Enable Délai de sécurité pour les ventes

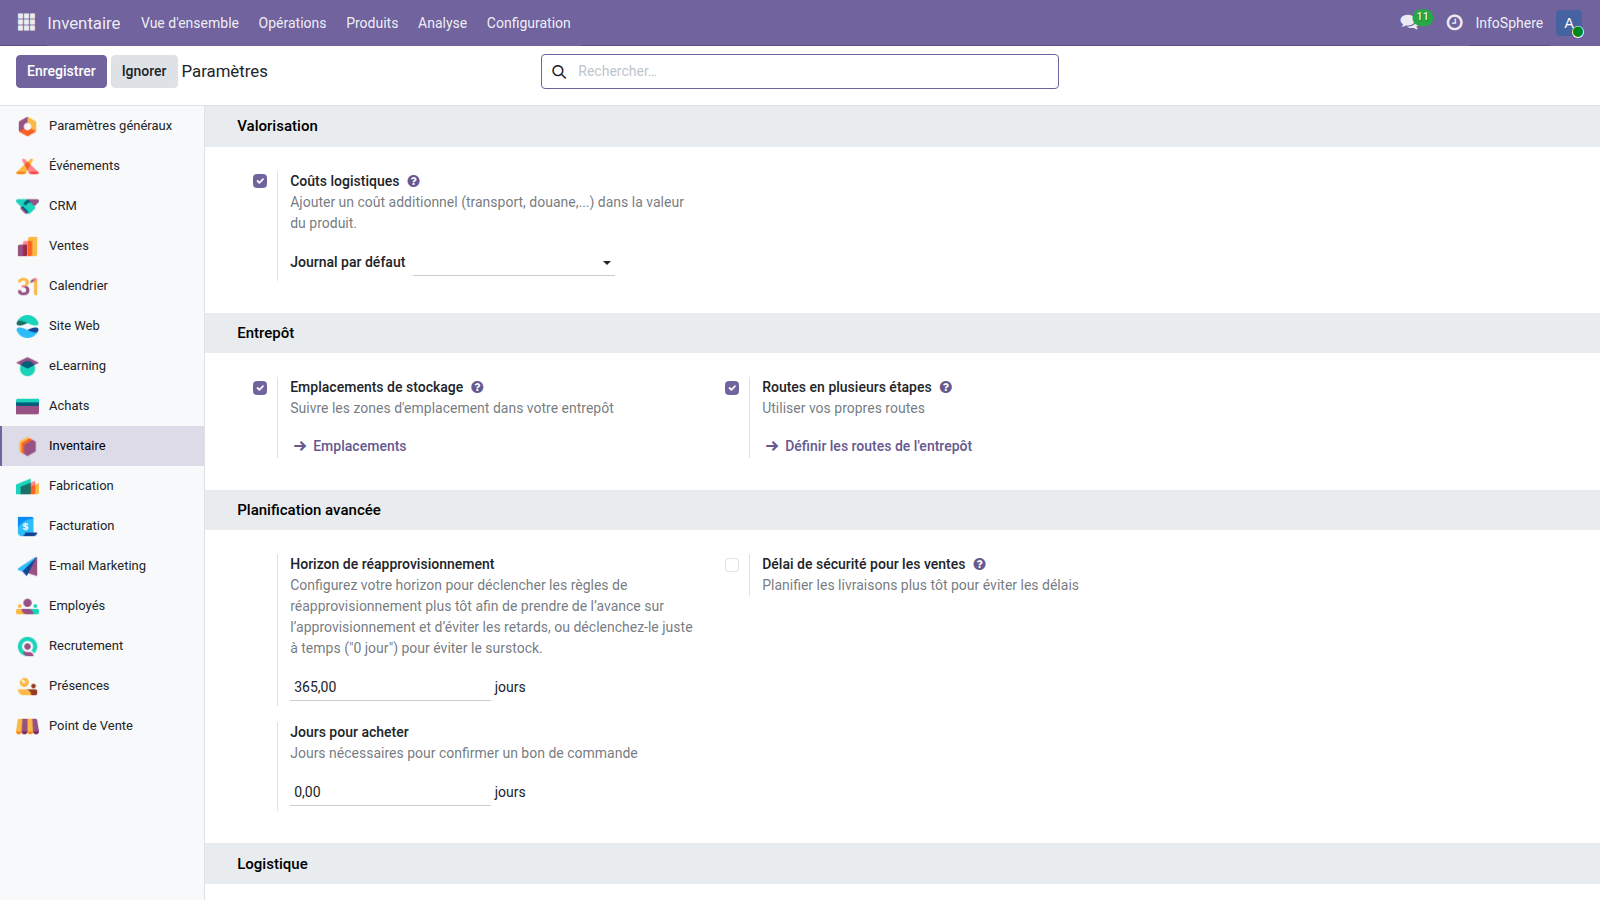pyautogui.click(x=732, y=564)
